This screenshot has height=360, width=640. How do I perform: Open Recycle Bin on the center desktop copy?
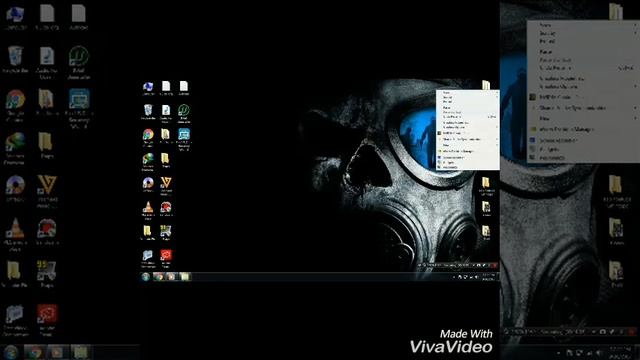tap(148, 110)
